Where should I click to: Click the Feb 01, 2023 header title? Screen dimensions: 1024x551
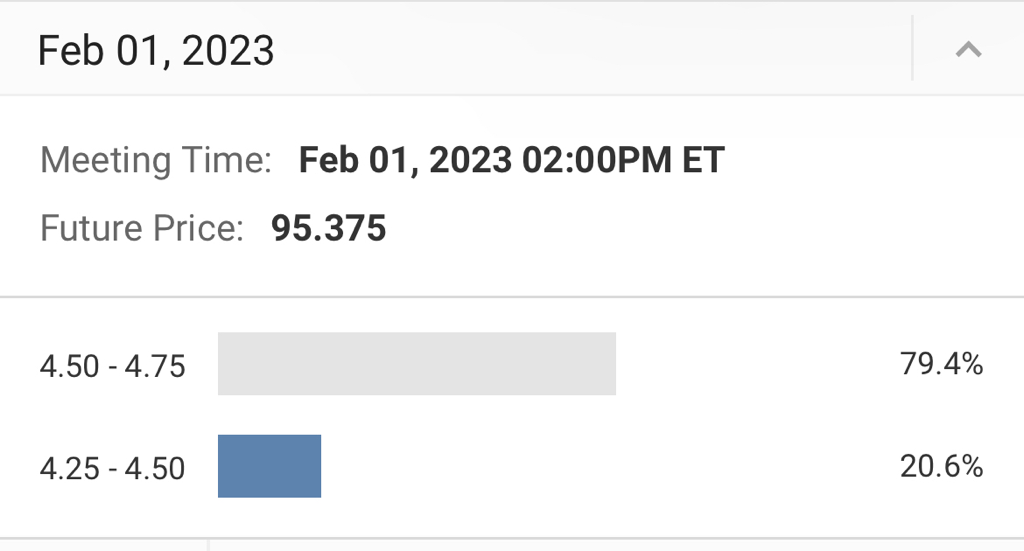click(x=156, y=50)
